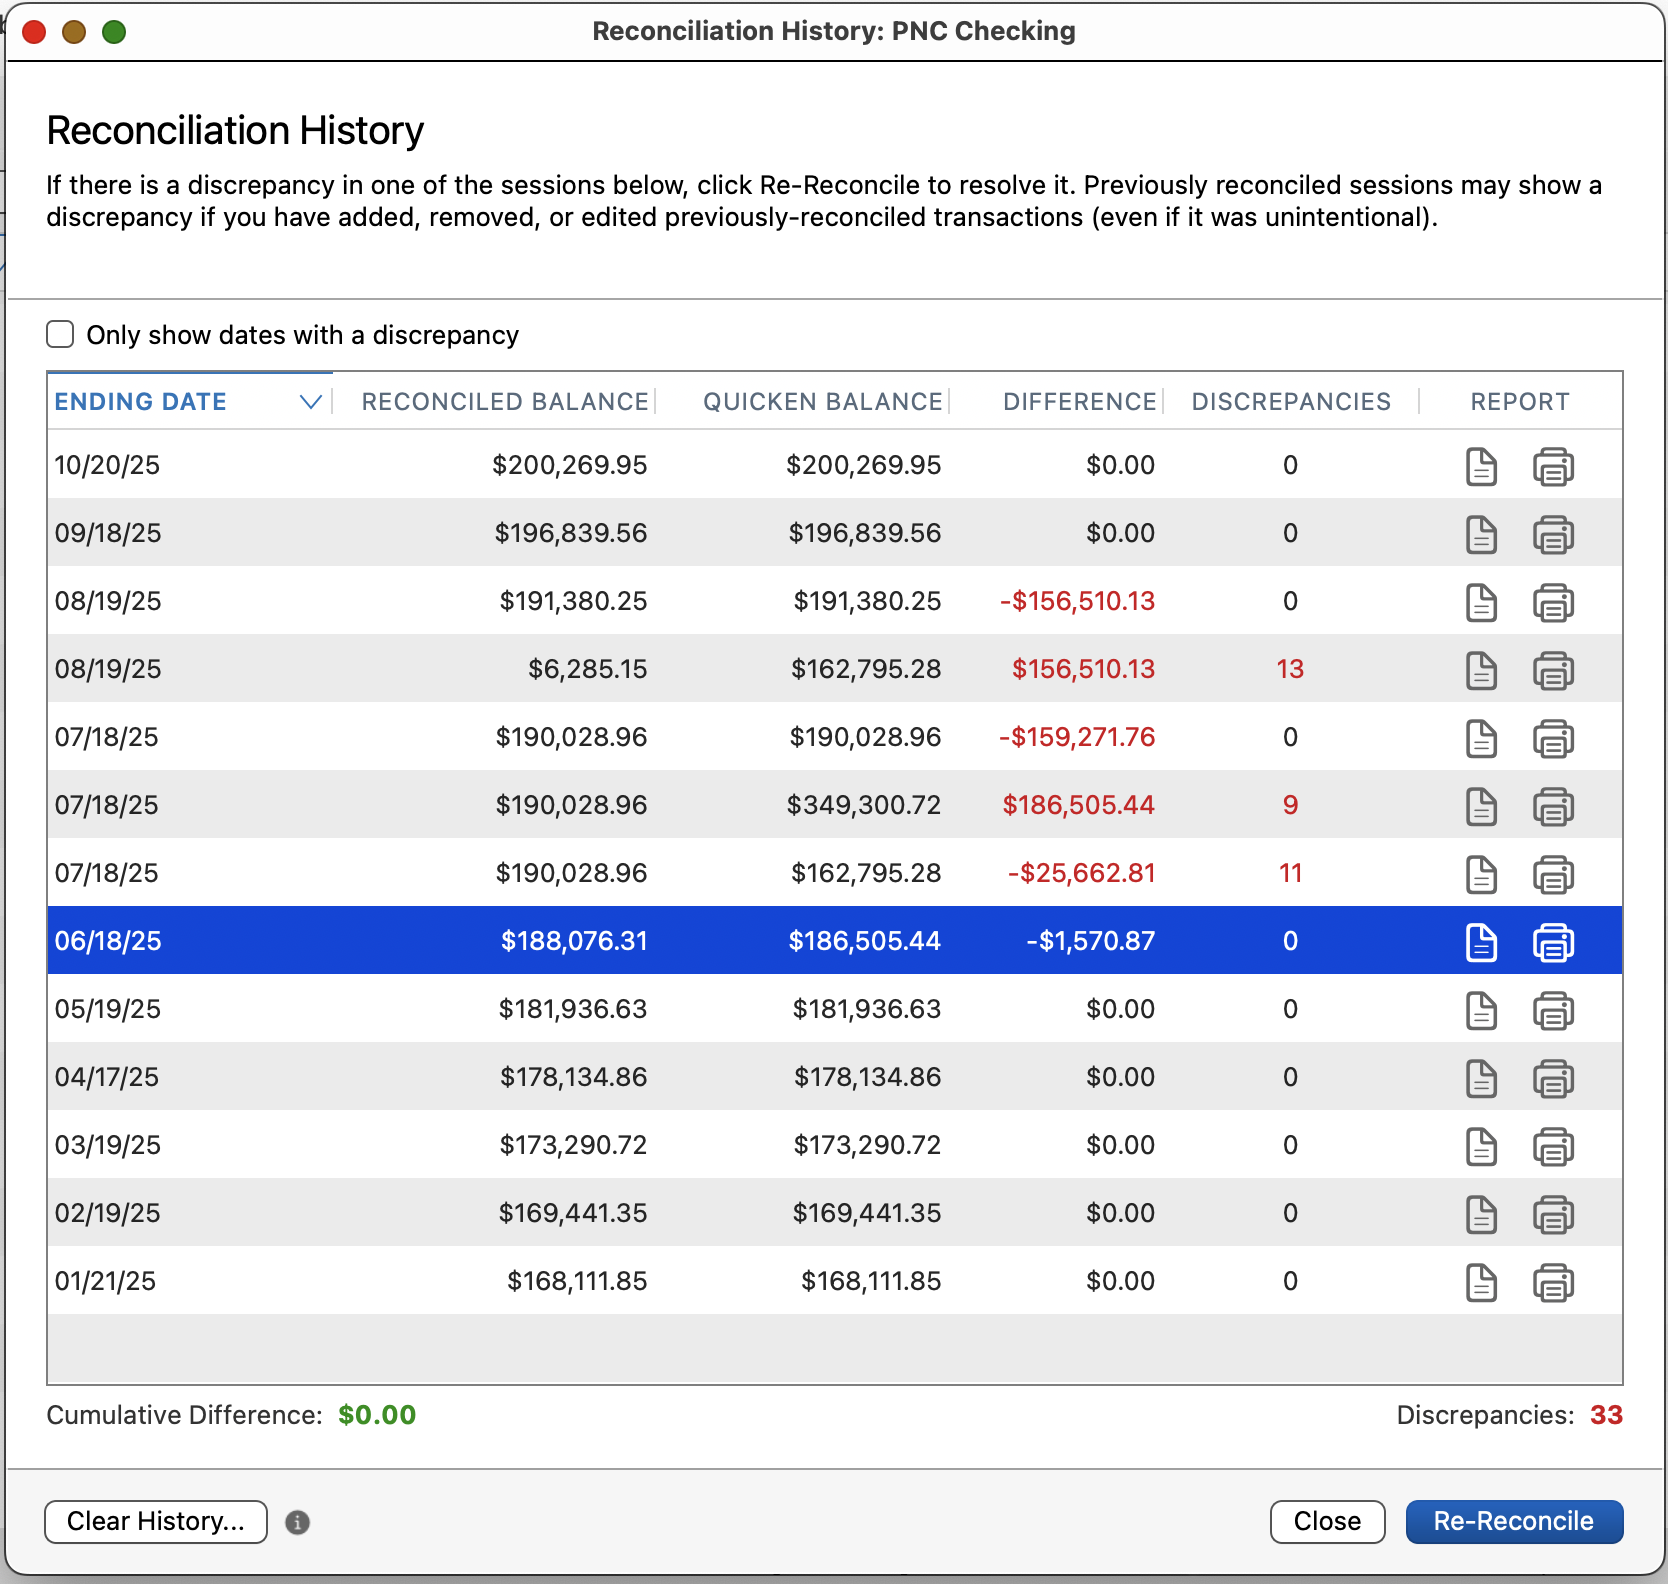Print report for the -$25,662.81 row
This screenshot has height=1584, width=1668.
pos(1553,874)
